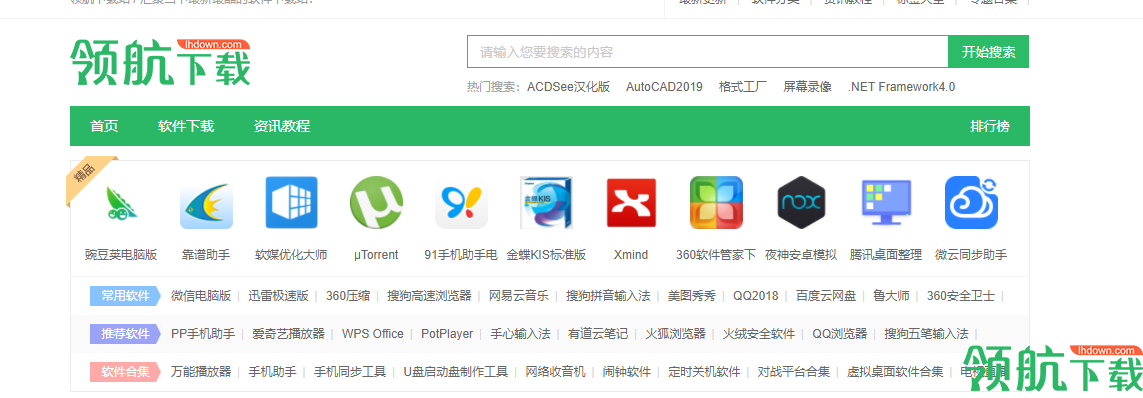Screen dimensions: 1143x398
Task: Click the search input field
Action: tap(707, 52)
